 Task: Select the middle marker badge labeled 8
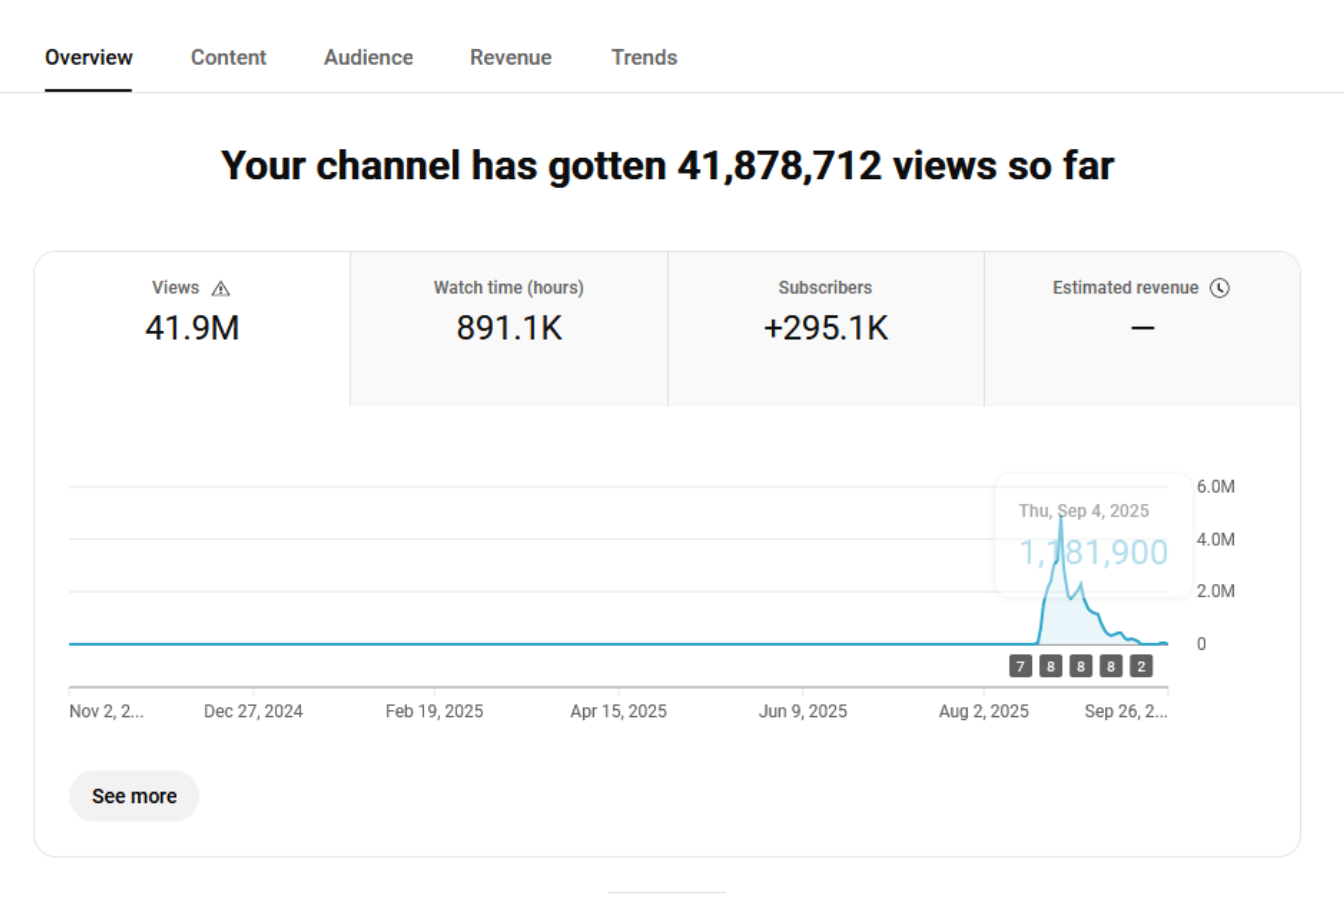(x=1080, y=666)
